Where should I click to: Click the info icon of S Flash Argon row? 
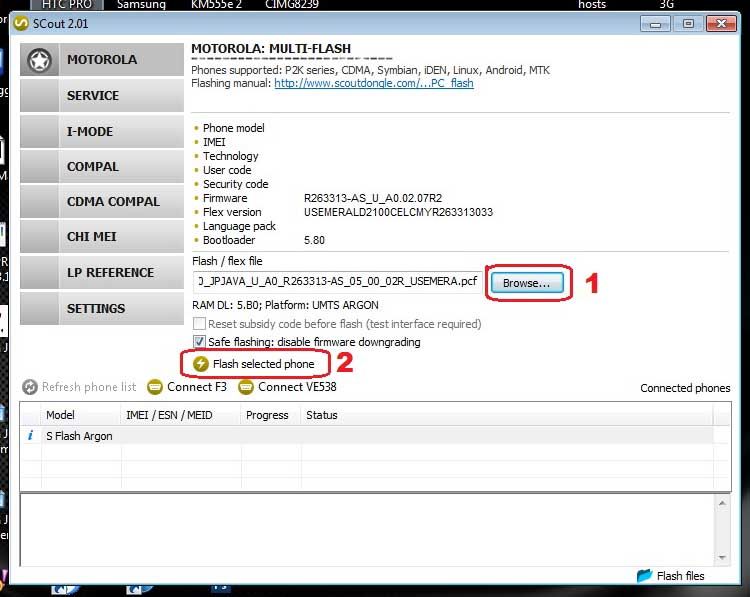31,436
